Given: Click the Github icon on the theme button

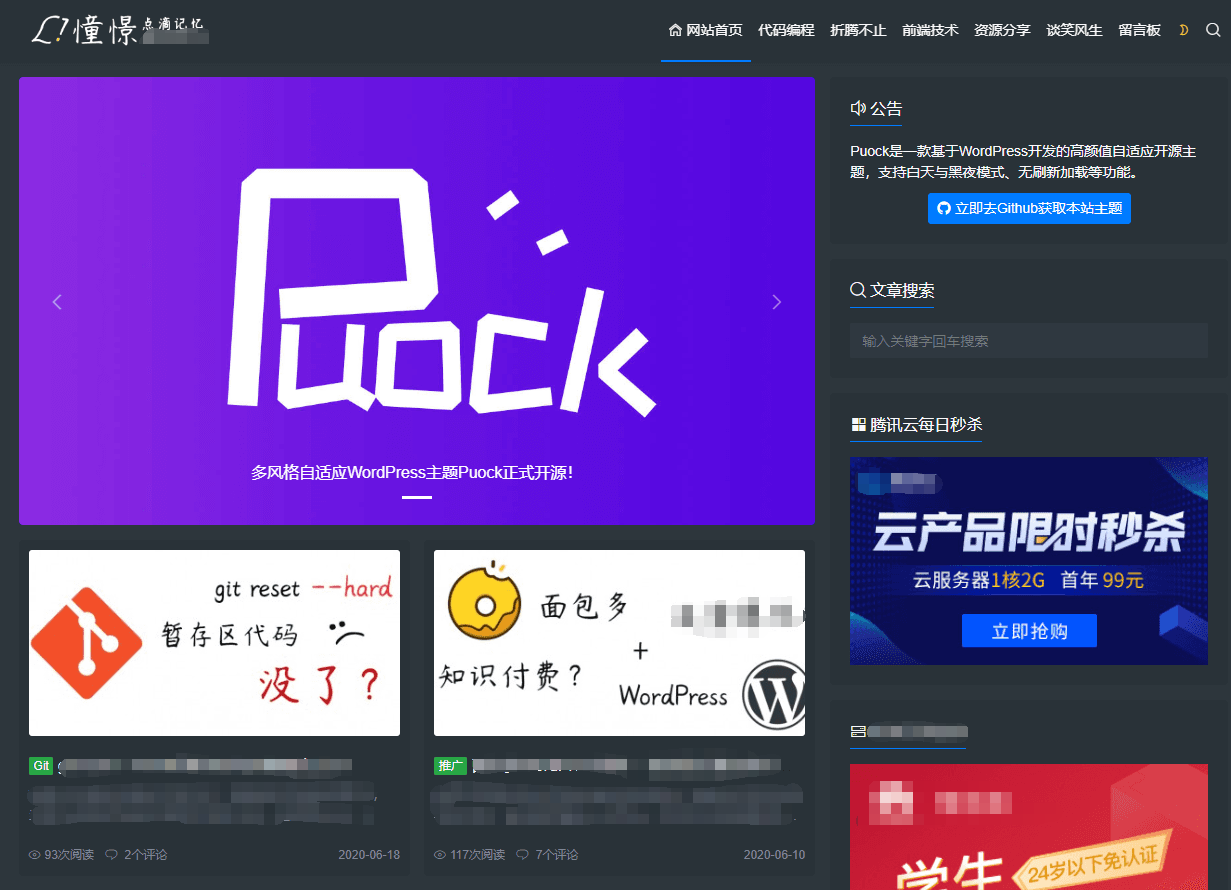Looking at the screenshot, I should click(944, 208).
